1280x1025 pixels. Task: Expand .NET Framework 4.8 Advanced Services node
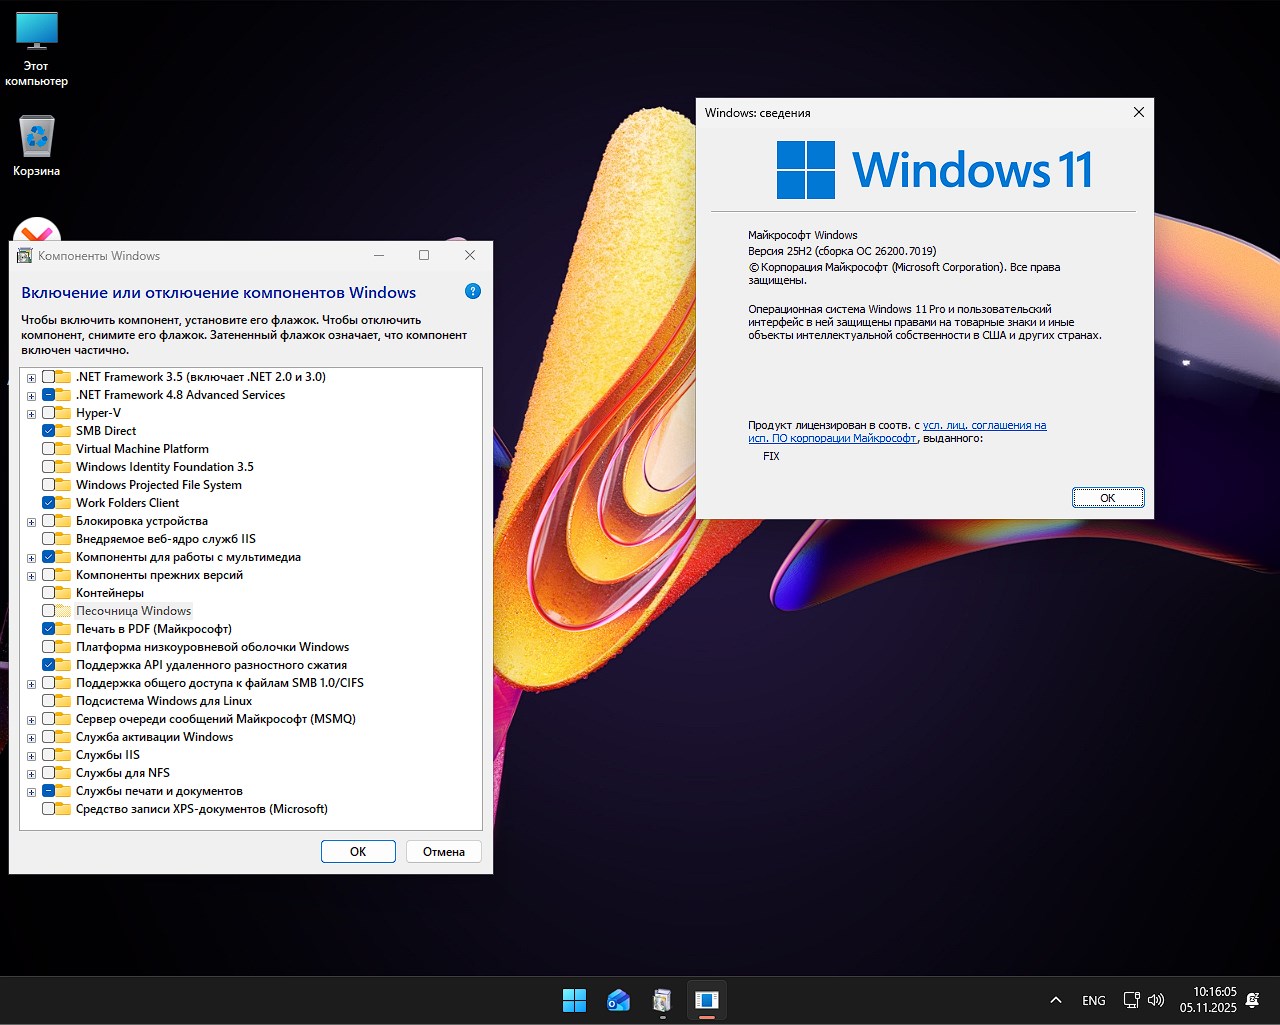click(x=32, y=396)
